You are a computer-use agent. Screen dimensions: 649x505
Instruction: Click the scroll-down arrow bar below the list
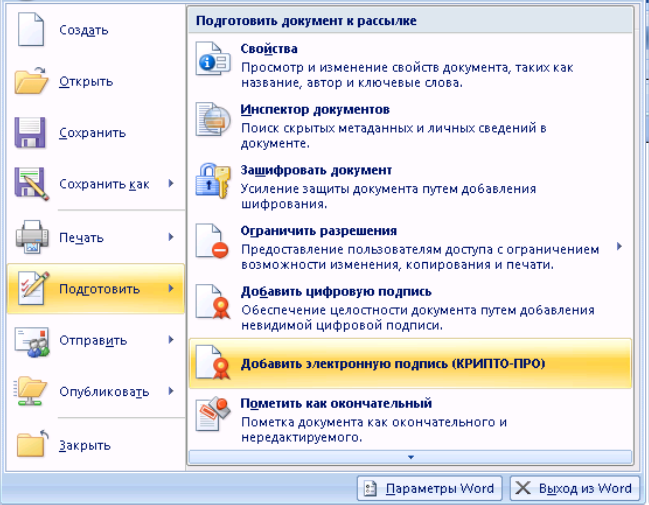[410, 457]
